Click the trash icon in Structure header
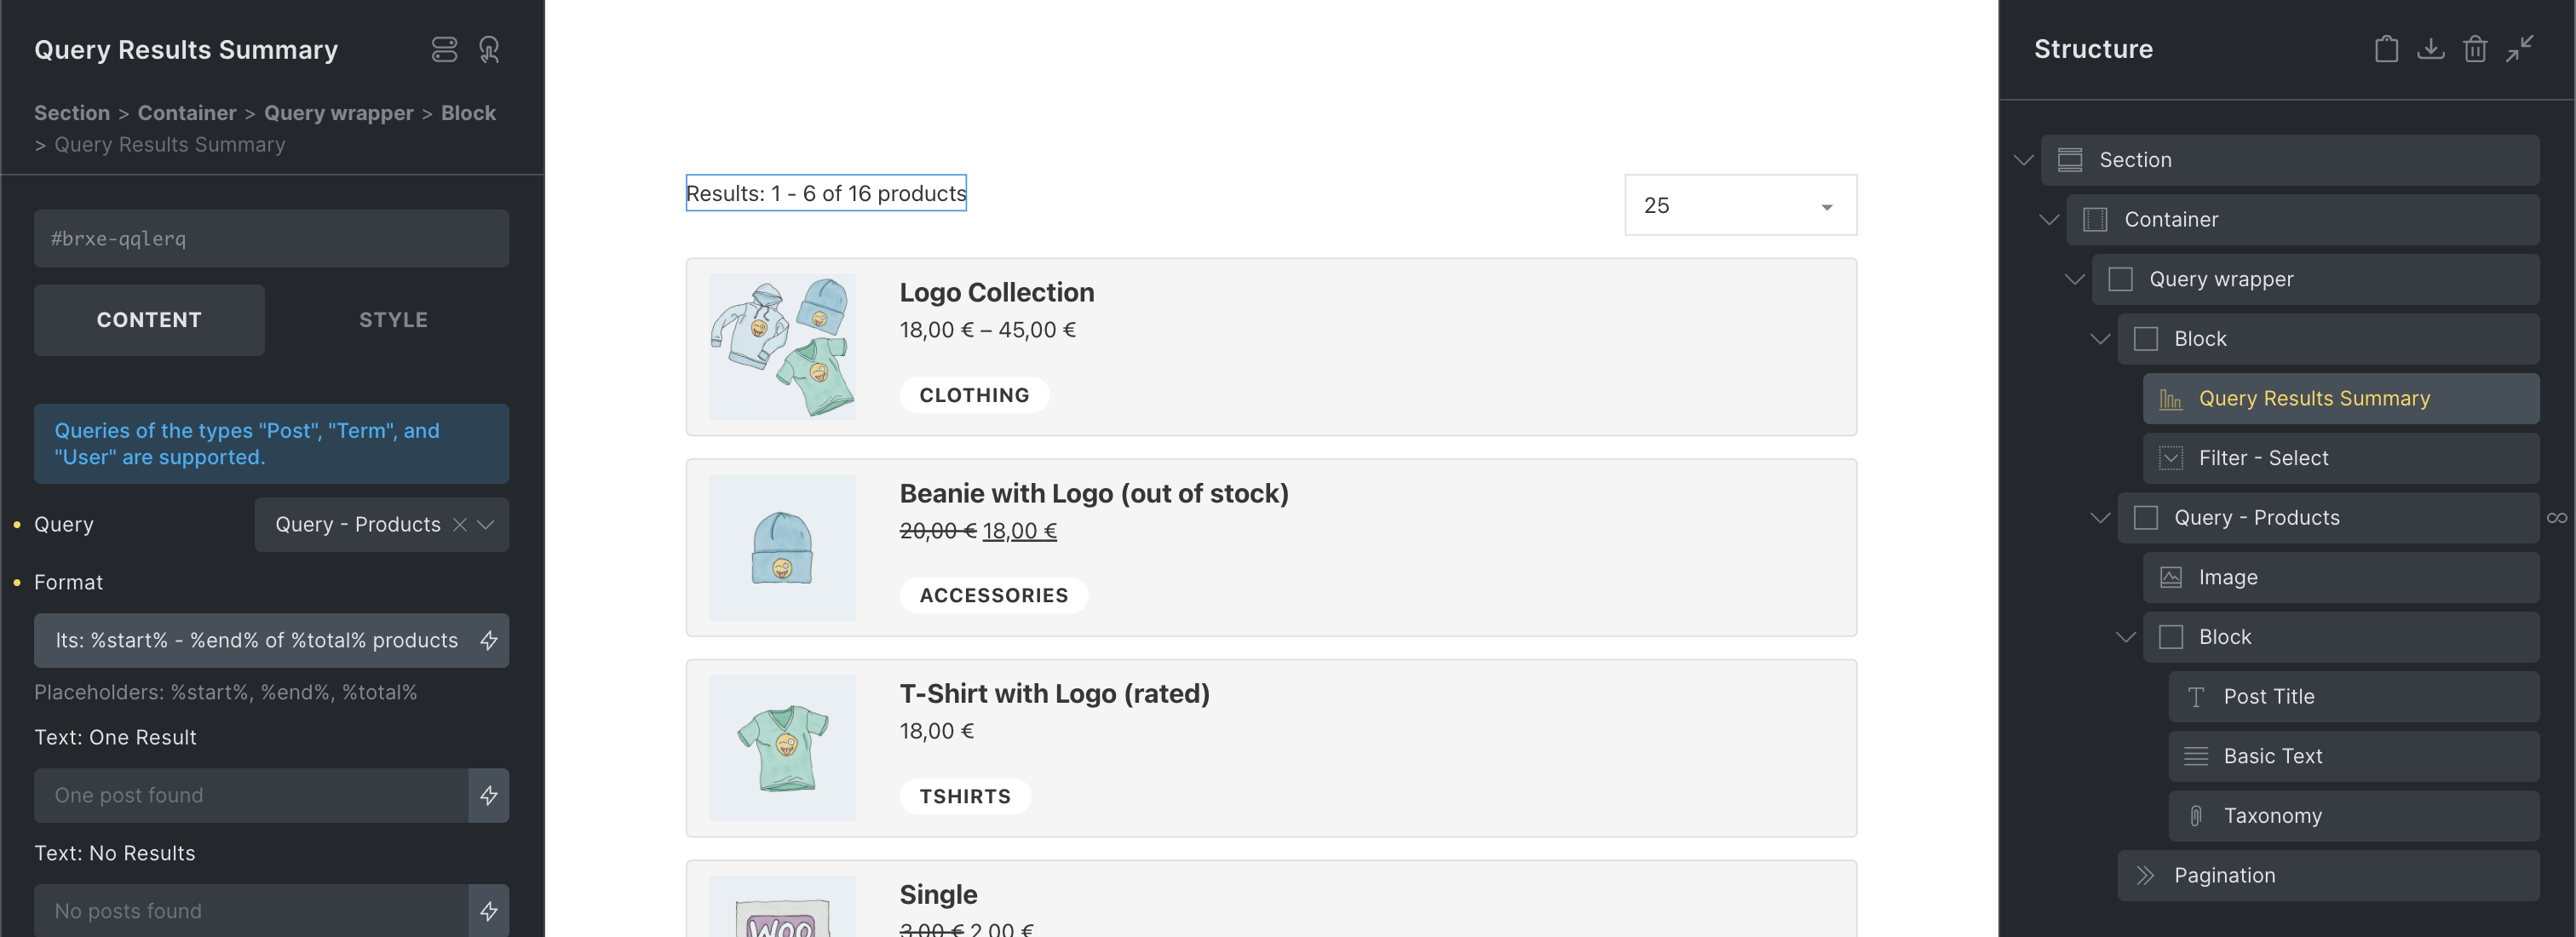This screenshot has width=2576, height=937. tap(2474, 49)
